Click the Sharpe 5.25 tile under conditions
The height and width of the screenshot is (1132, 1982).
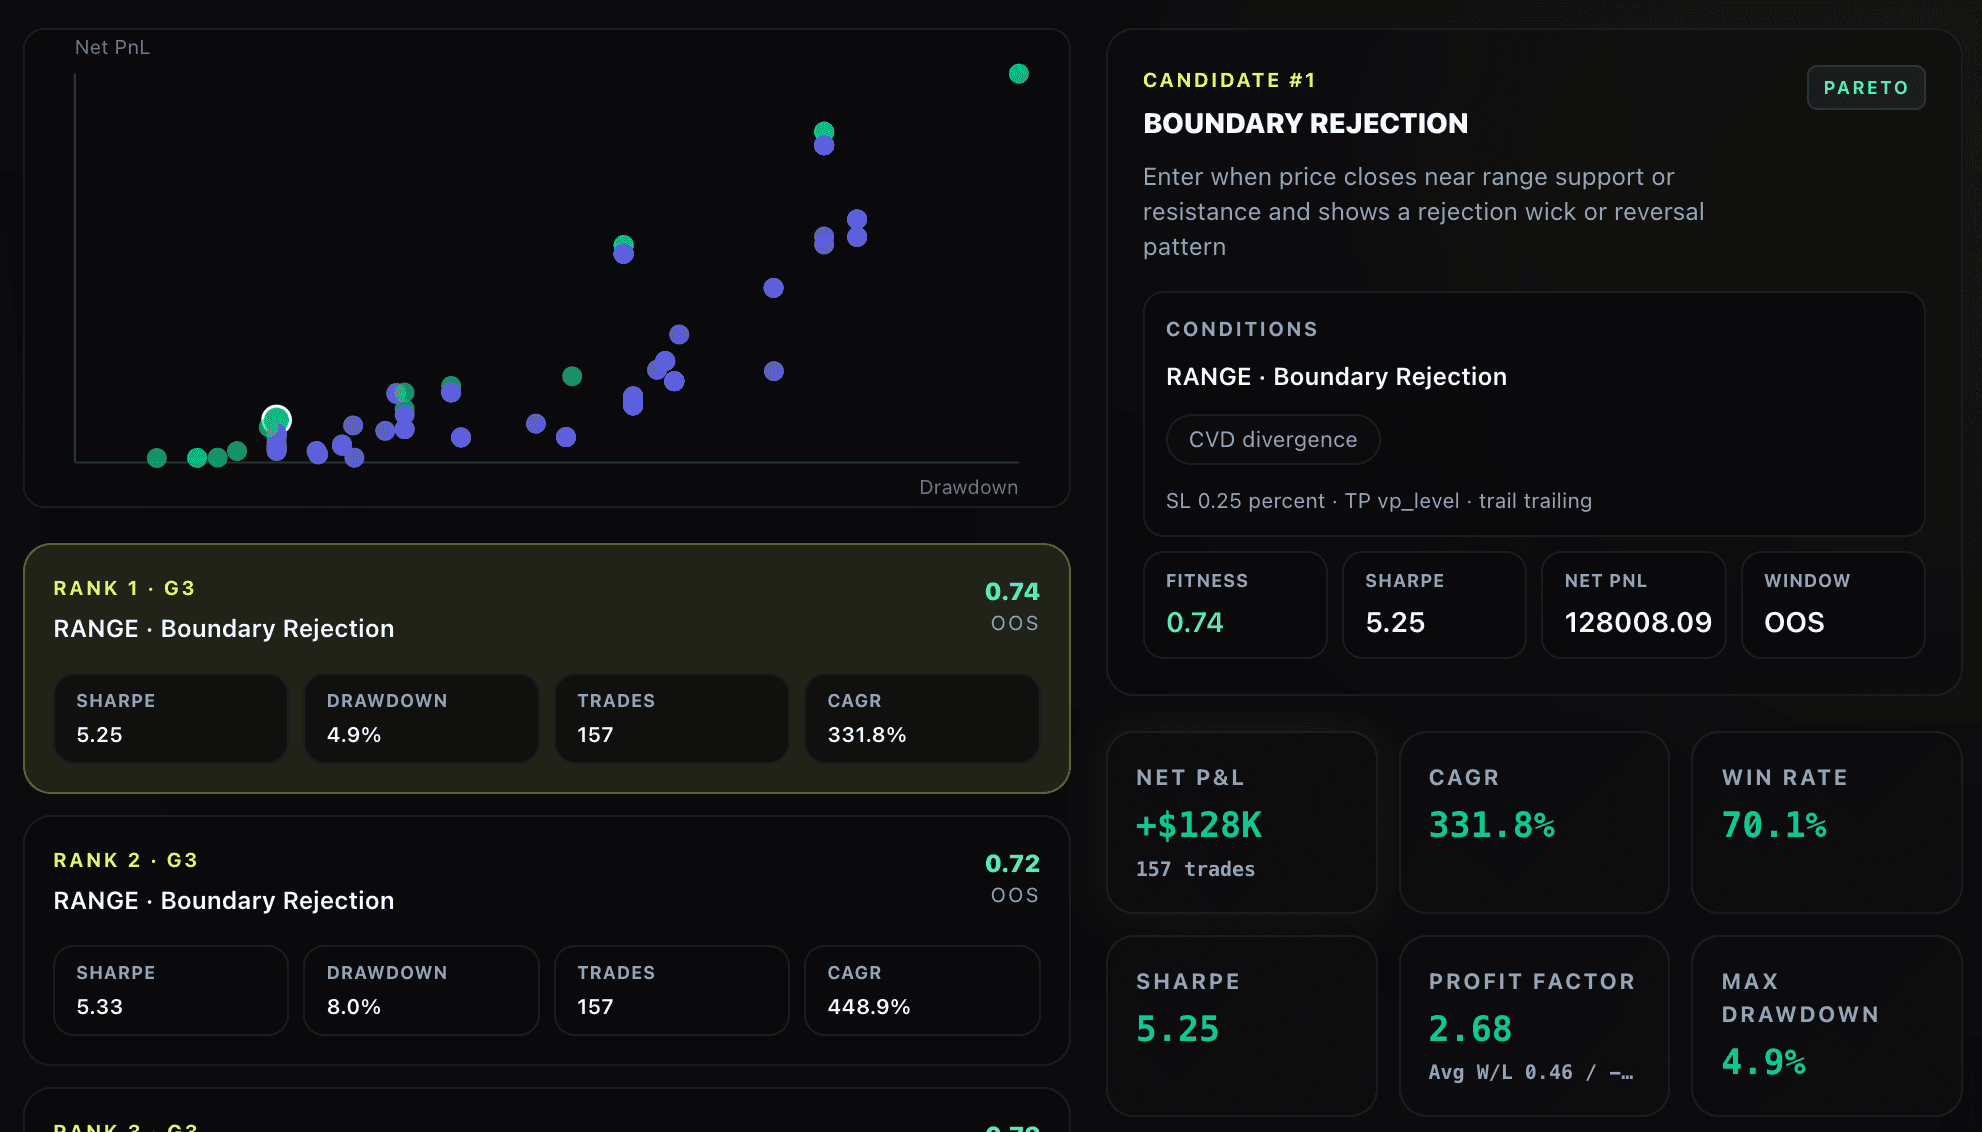pos(1434,605)
